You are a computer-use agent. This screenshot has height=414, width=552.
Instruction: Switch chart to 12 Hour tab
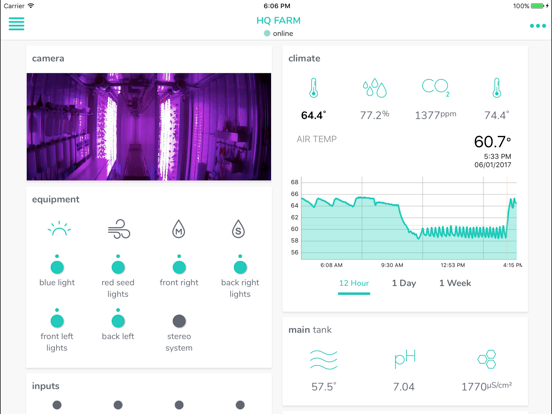point(354,283)
